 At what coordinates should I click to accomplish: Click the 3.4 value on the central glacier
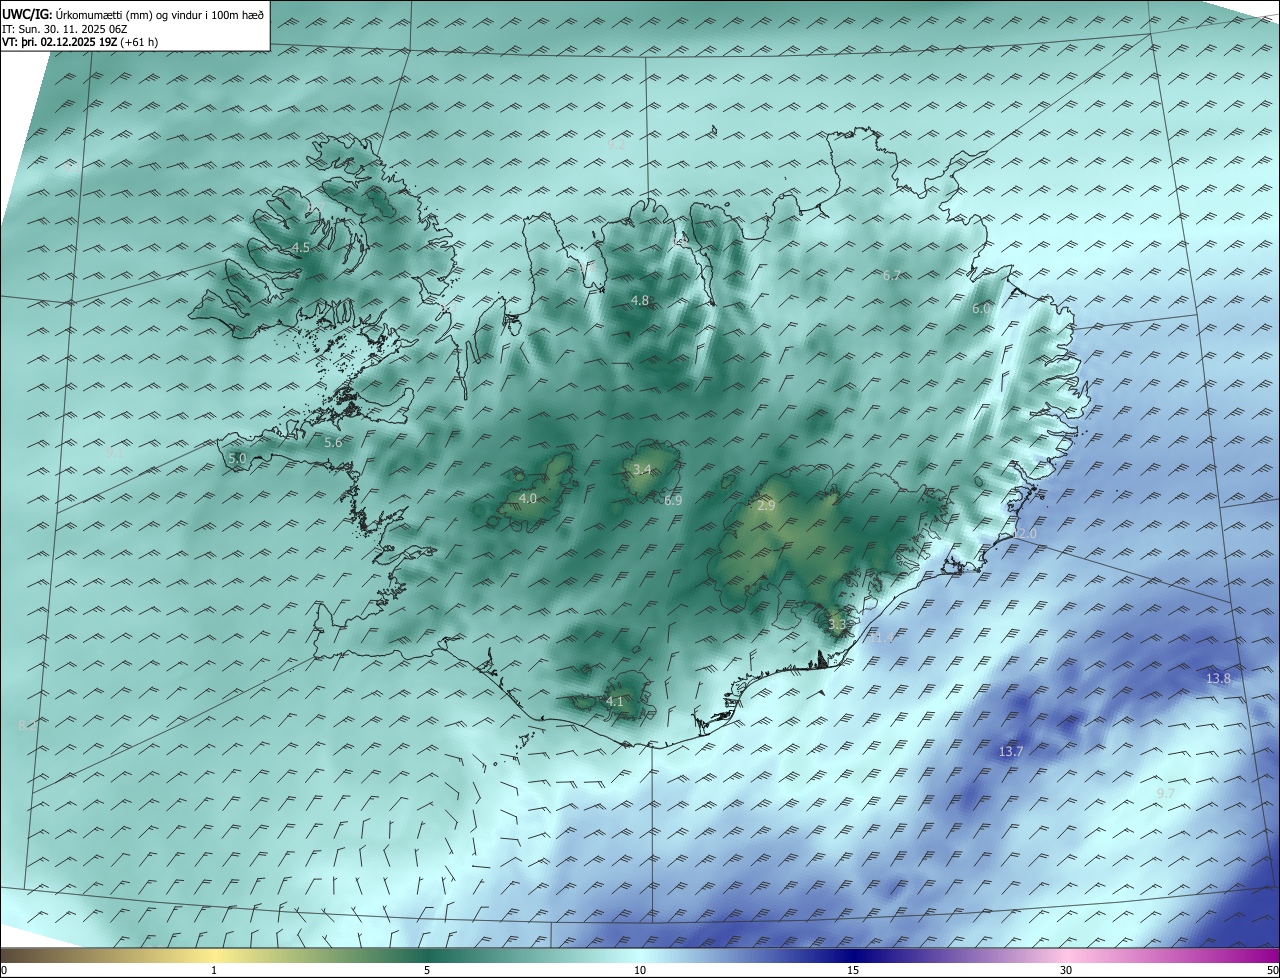coord(642,469)
